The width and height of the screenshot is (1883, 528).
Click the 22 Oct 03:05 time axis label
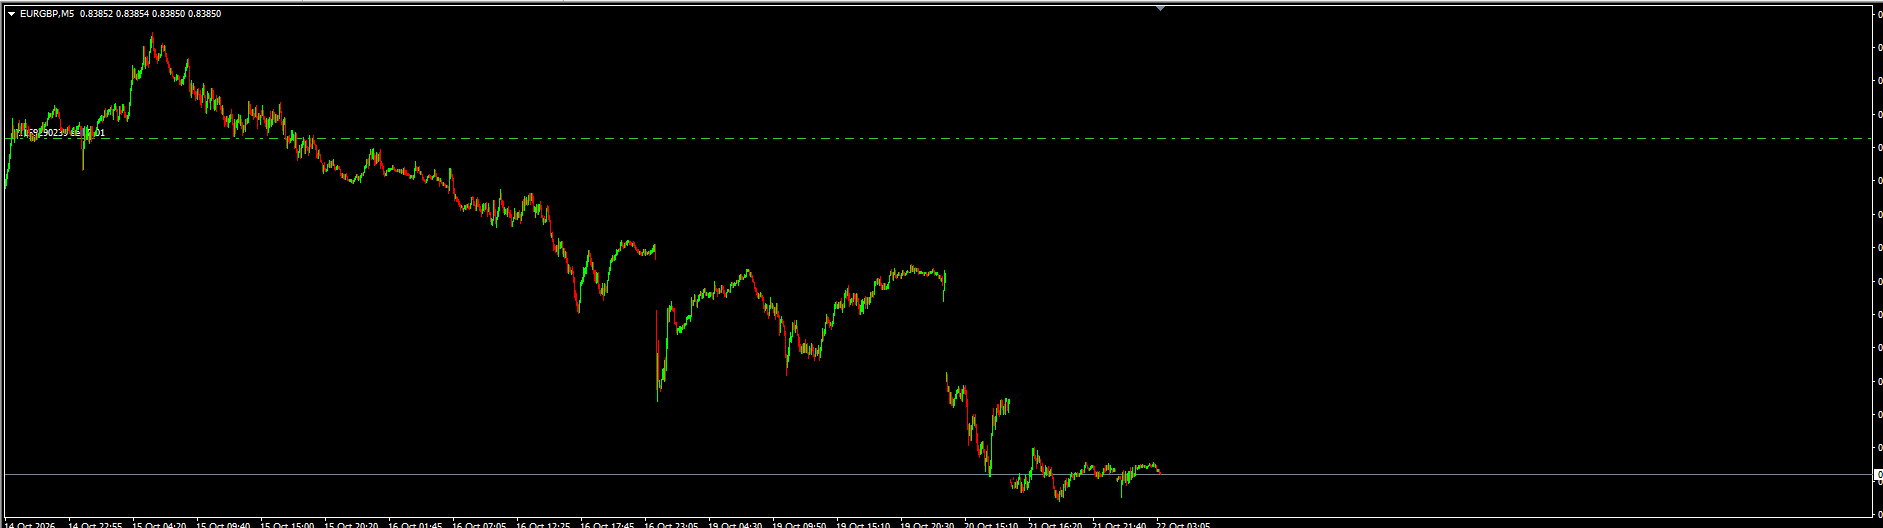tap(1183, 524)
